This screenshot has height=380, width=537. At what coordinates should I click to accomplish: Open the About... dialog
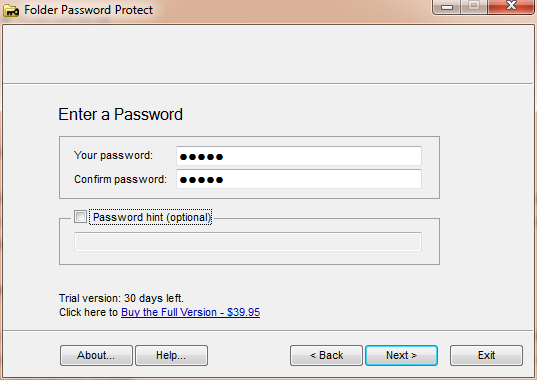(x=96, y=355)
